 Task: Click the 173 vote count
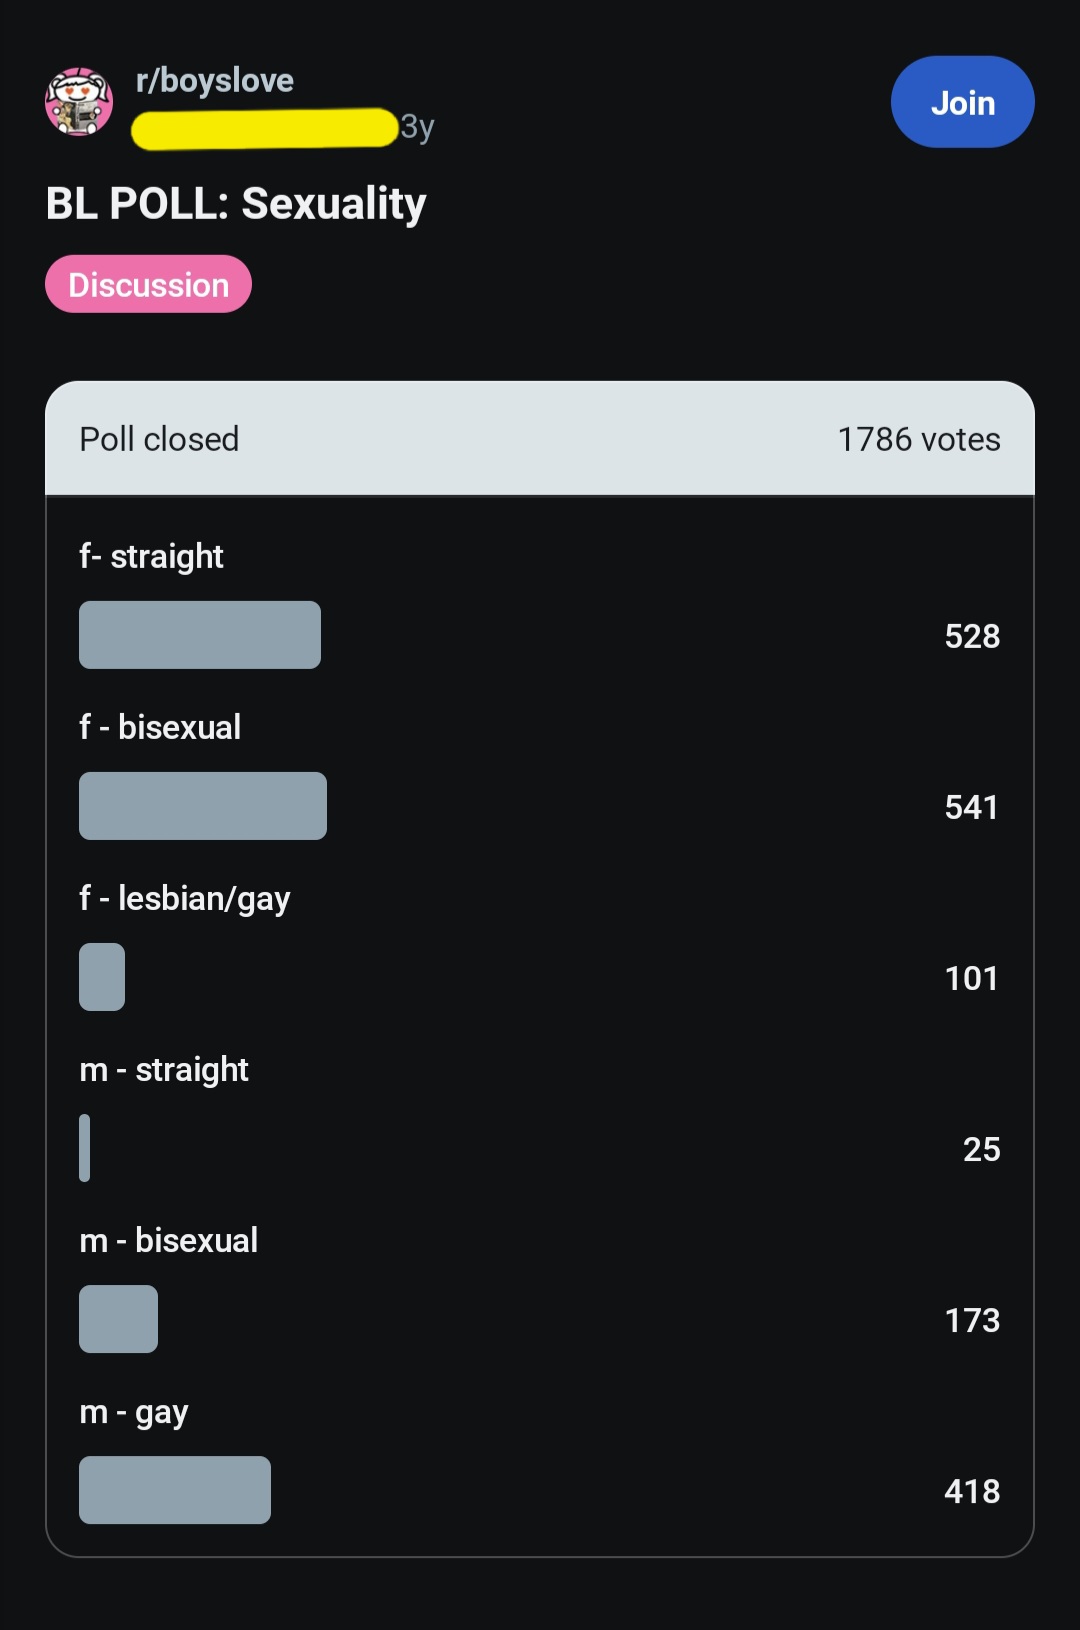972,1320
